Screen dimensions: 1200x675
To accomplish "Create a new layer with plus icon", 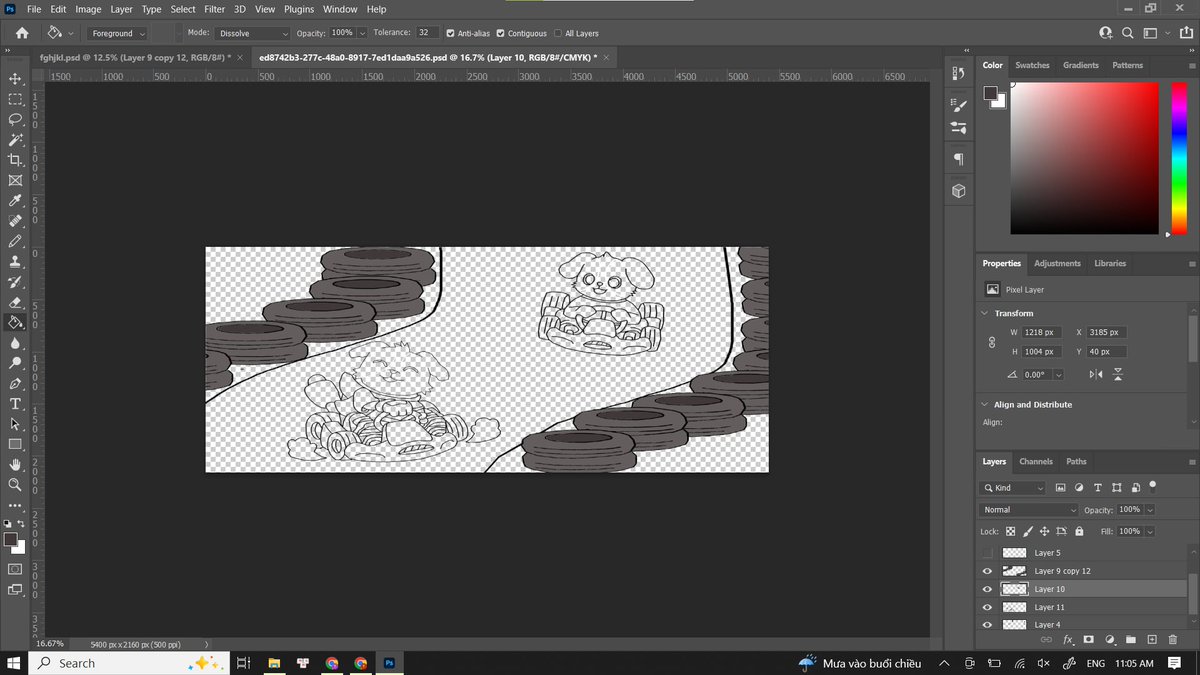I will [1152, 639].
